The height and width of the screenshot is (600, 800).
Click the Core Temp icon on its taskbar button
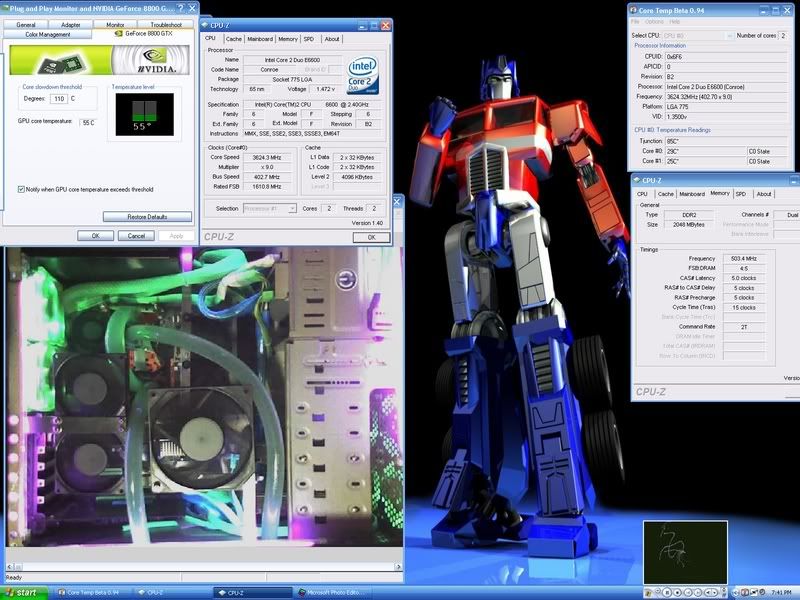(61, 593)
